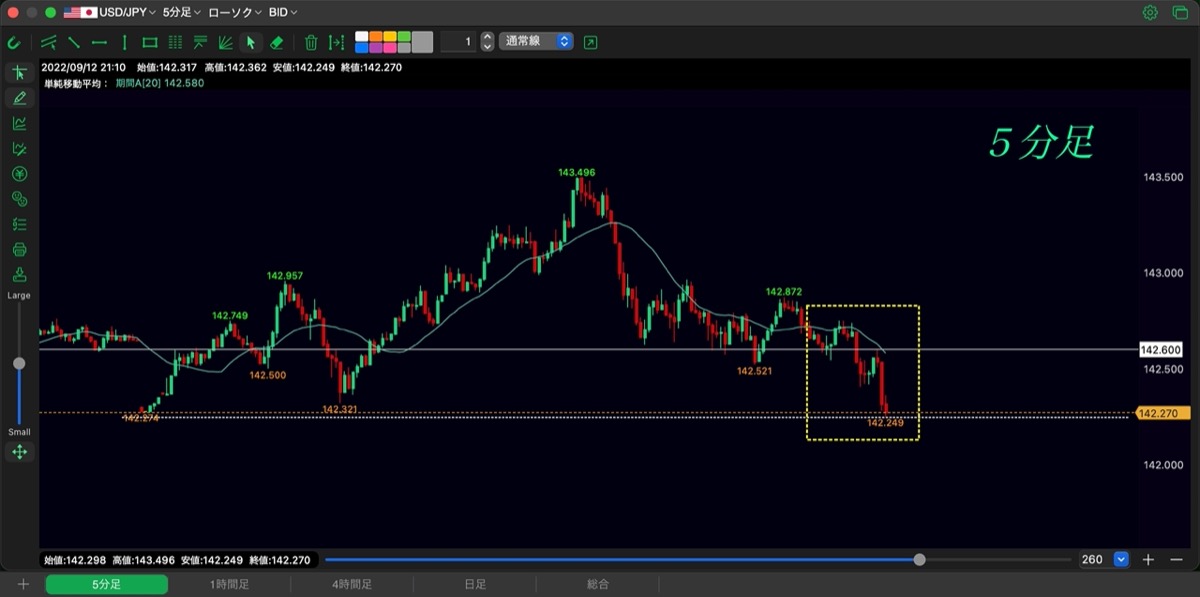Pick the horizontal line drawing tool
The height and width of the screenshot is (597, 1200).
[x=99, y=42]
